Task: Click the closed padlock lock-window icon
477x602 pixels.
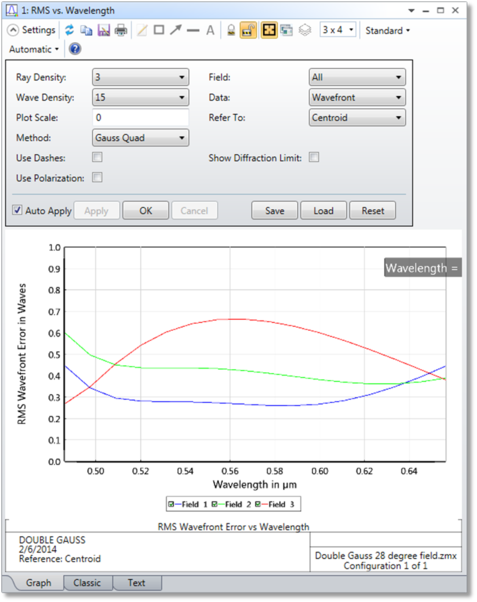Action: pyautogui.click(x=231, y=30)
